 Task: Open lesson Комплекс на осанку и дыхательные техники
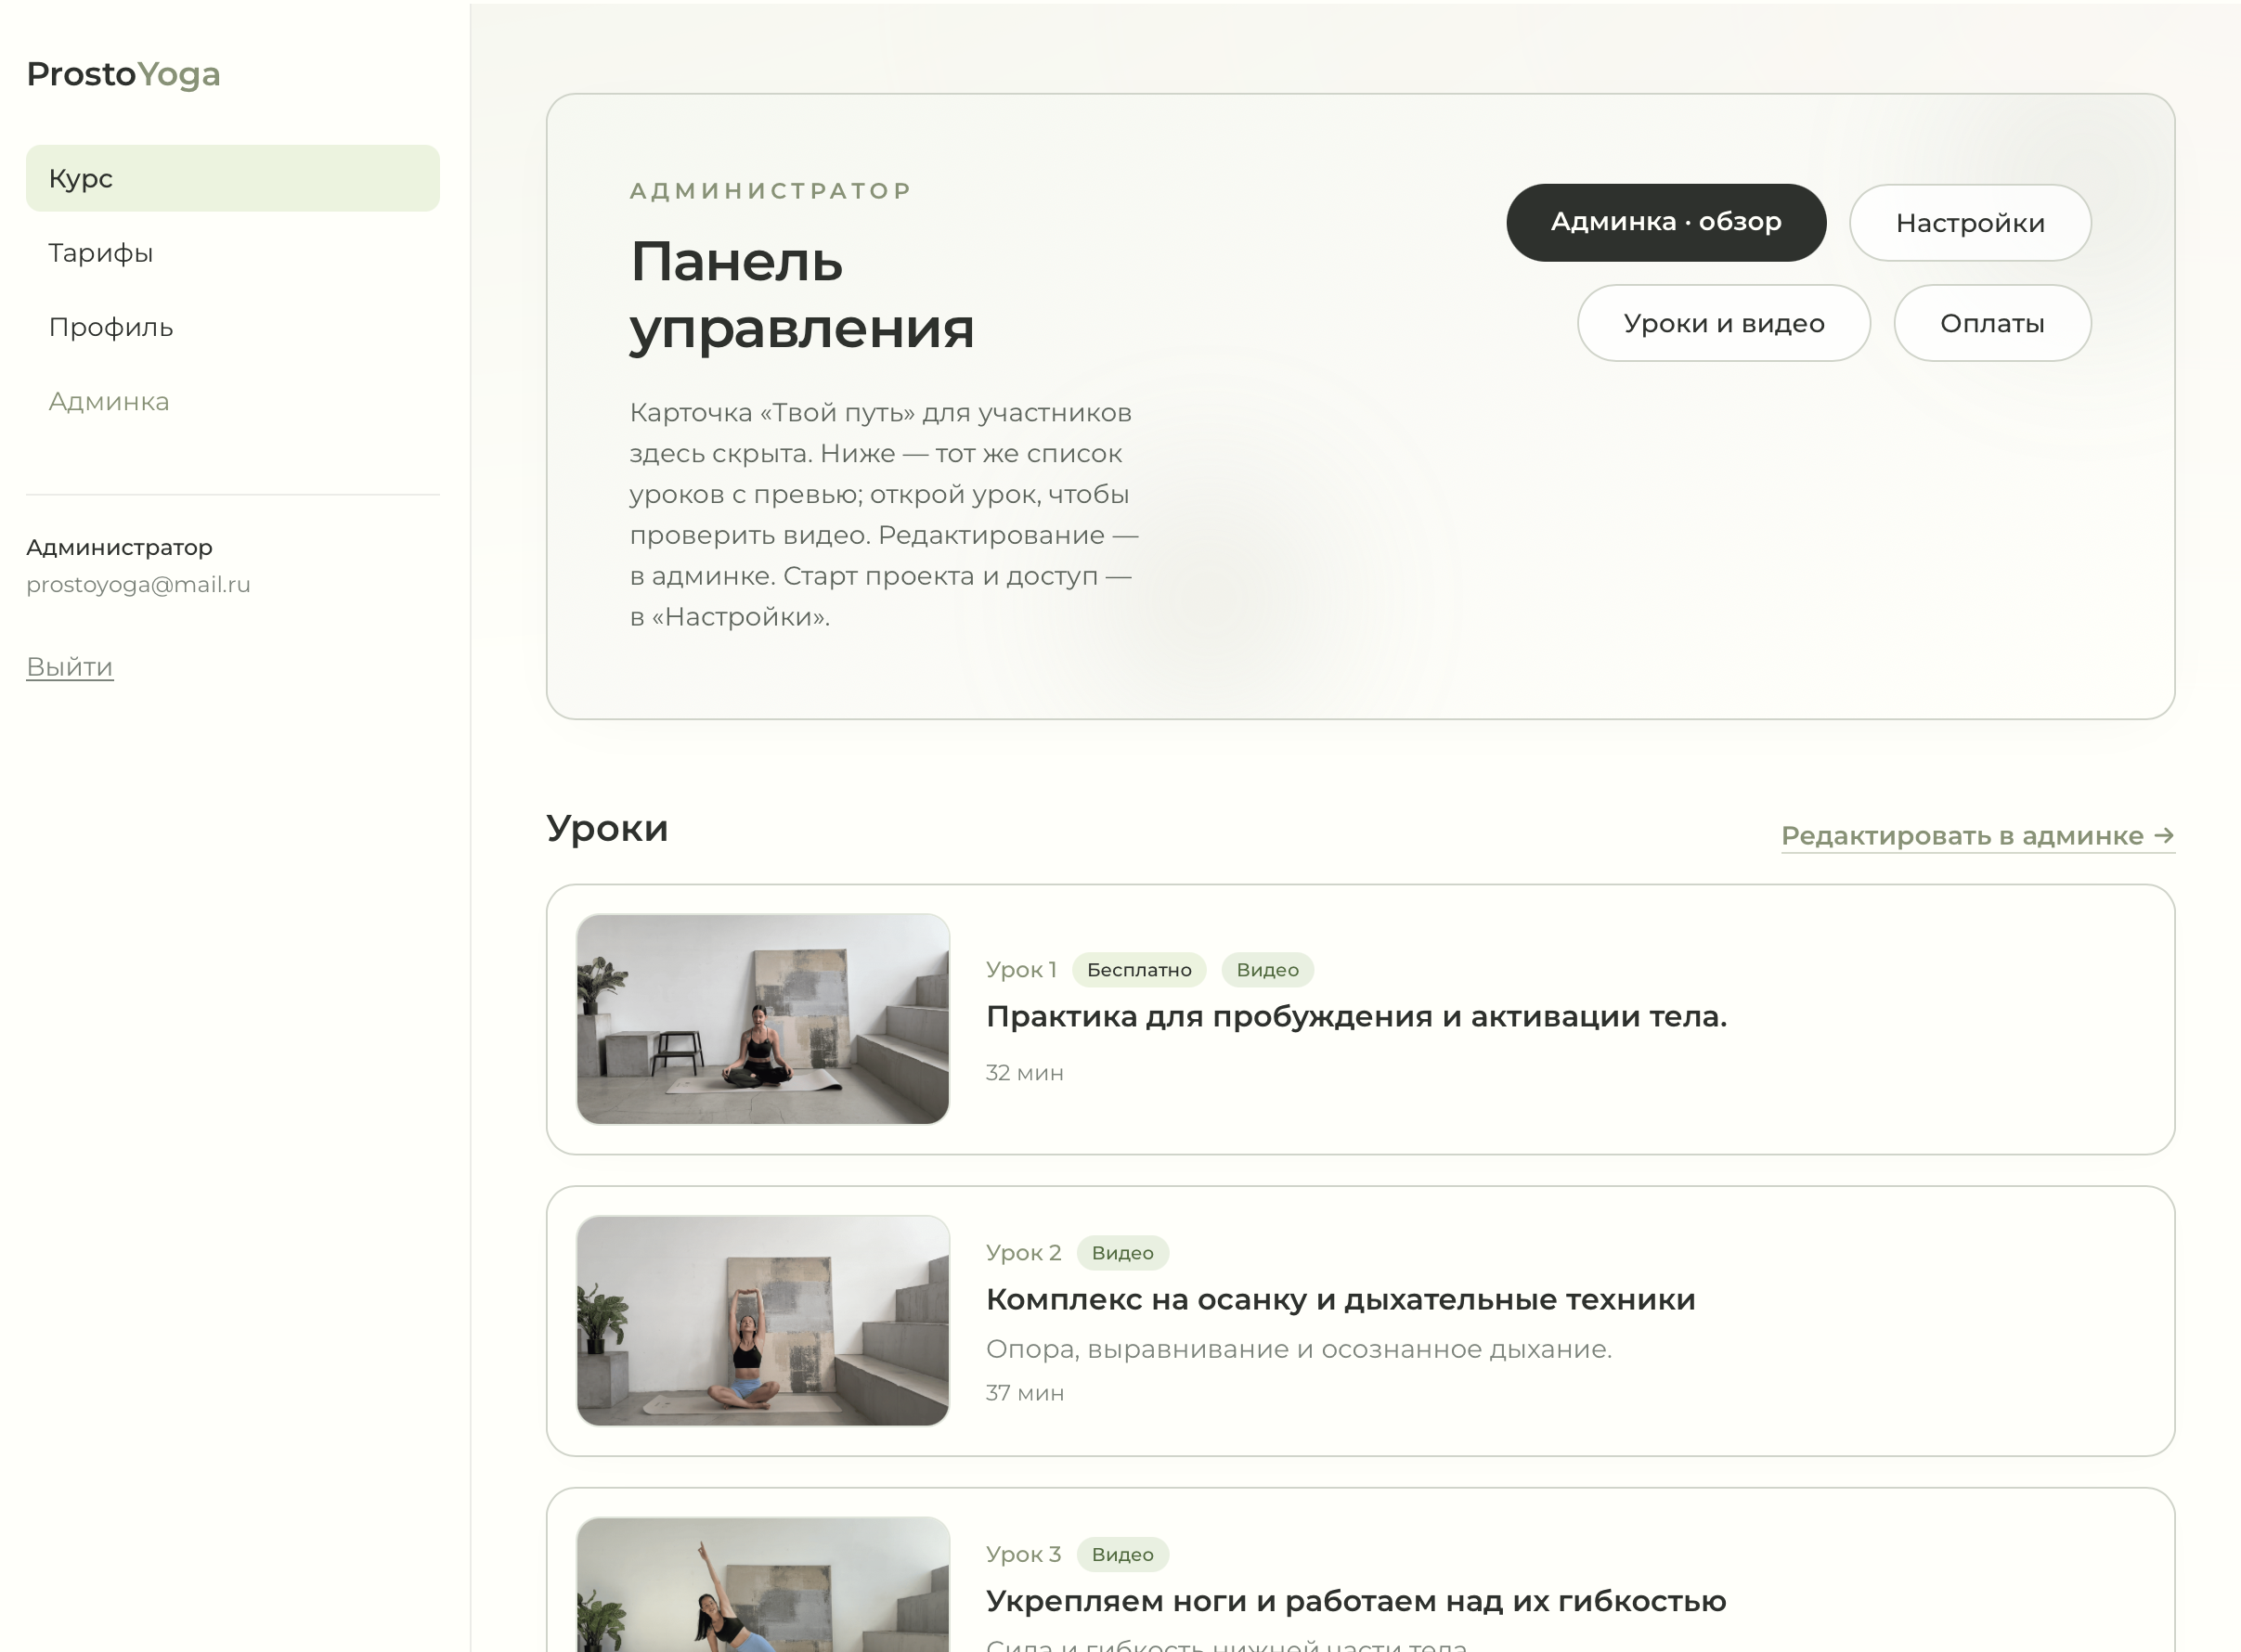pyautogui.click(x=1341, y=1300)
